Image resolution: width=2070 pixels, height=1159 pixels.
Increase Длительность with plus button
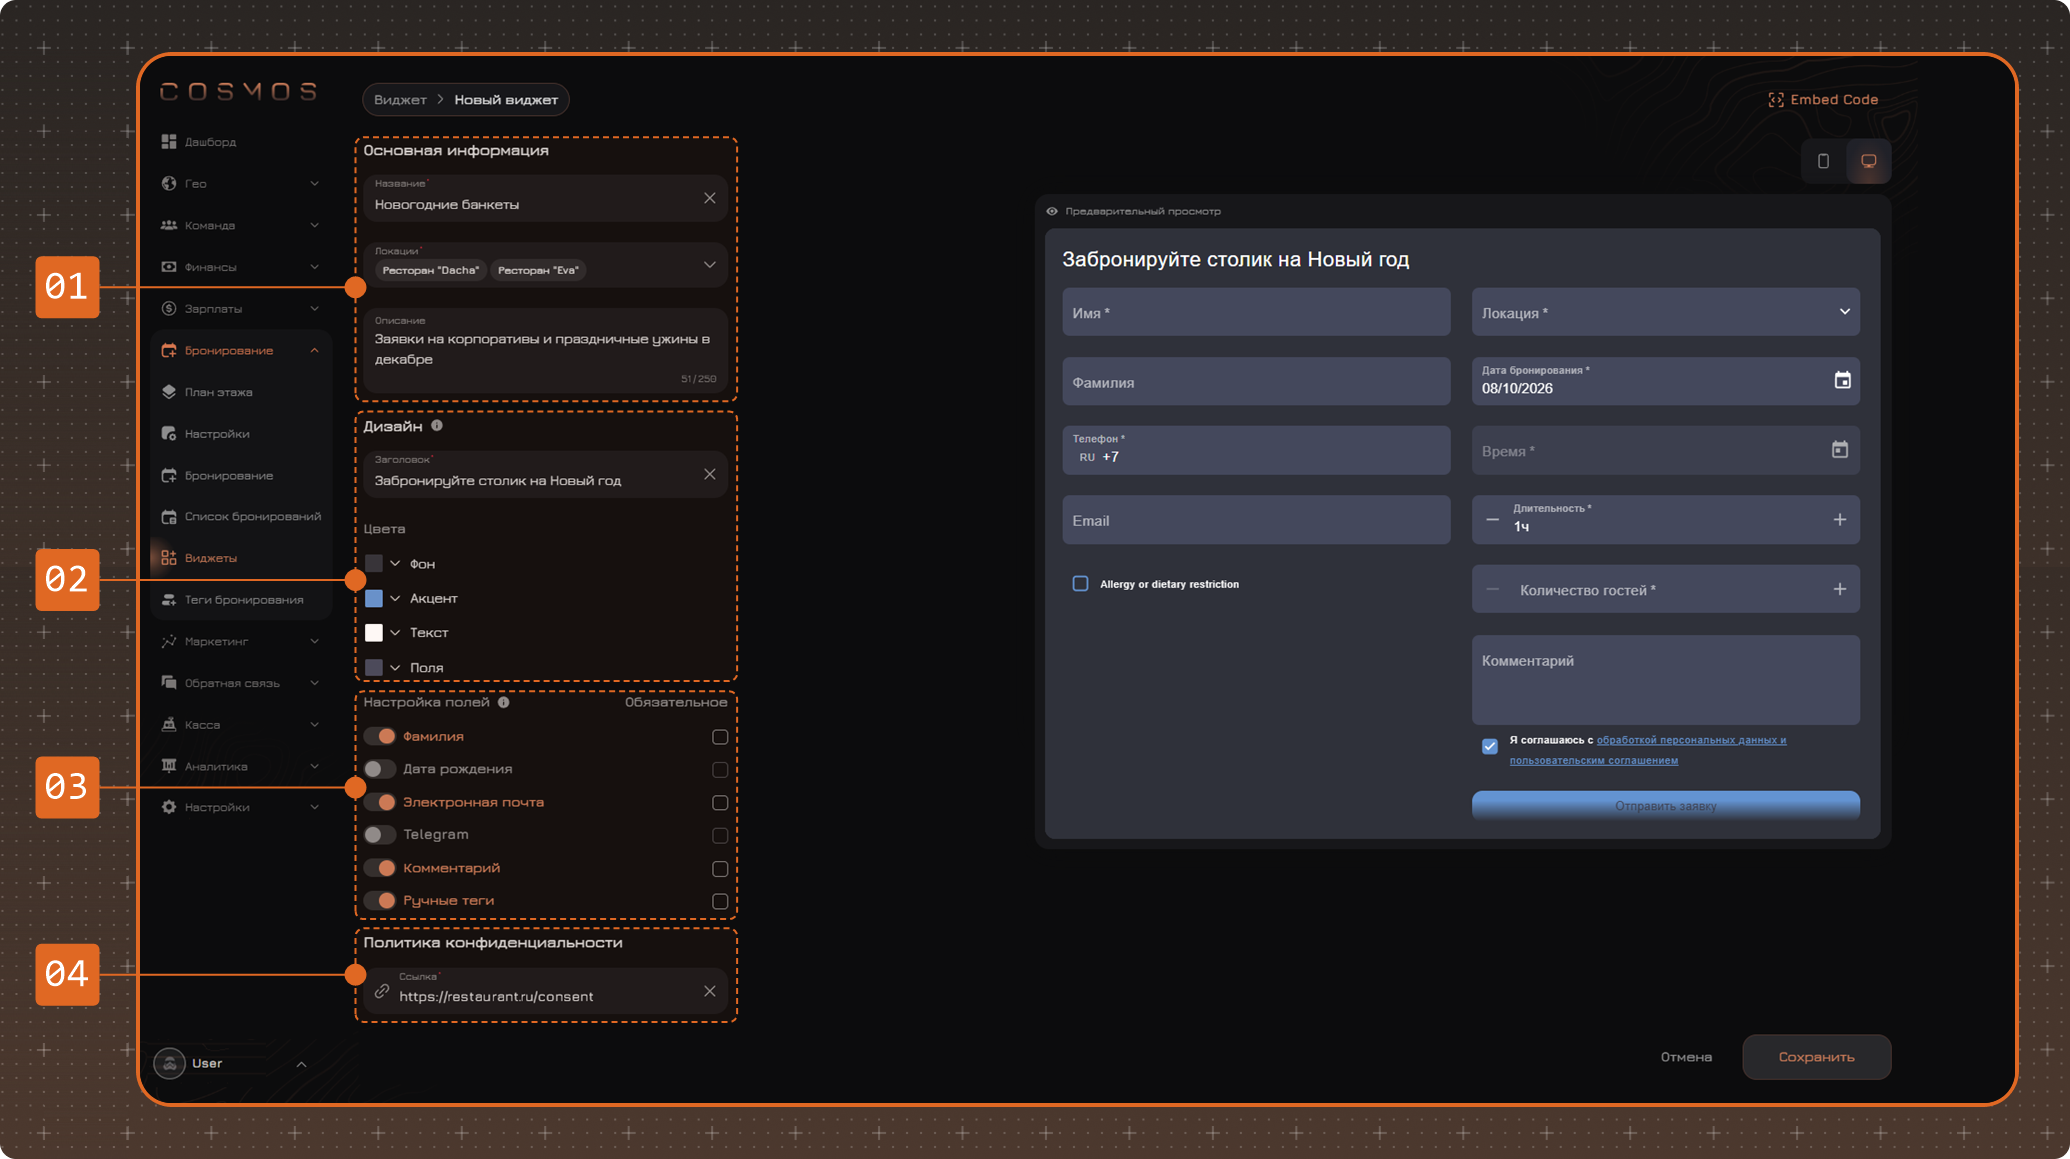[x=1839, y=519]
